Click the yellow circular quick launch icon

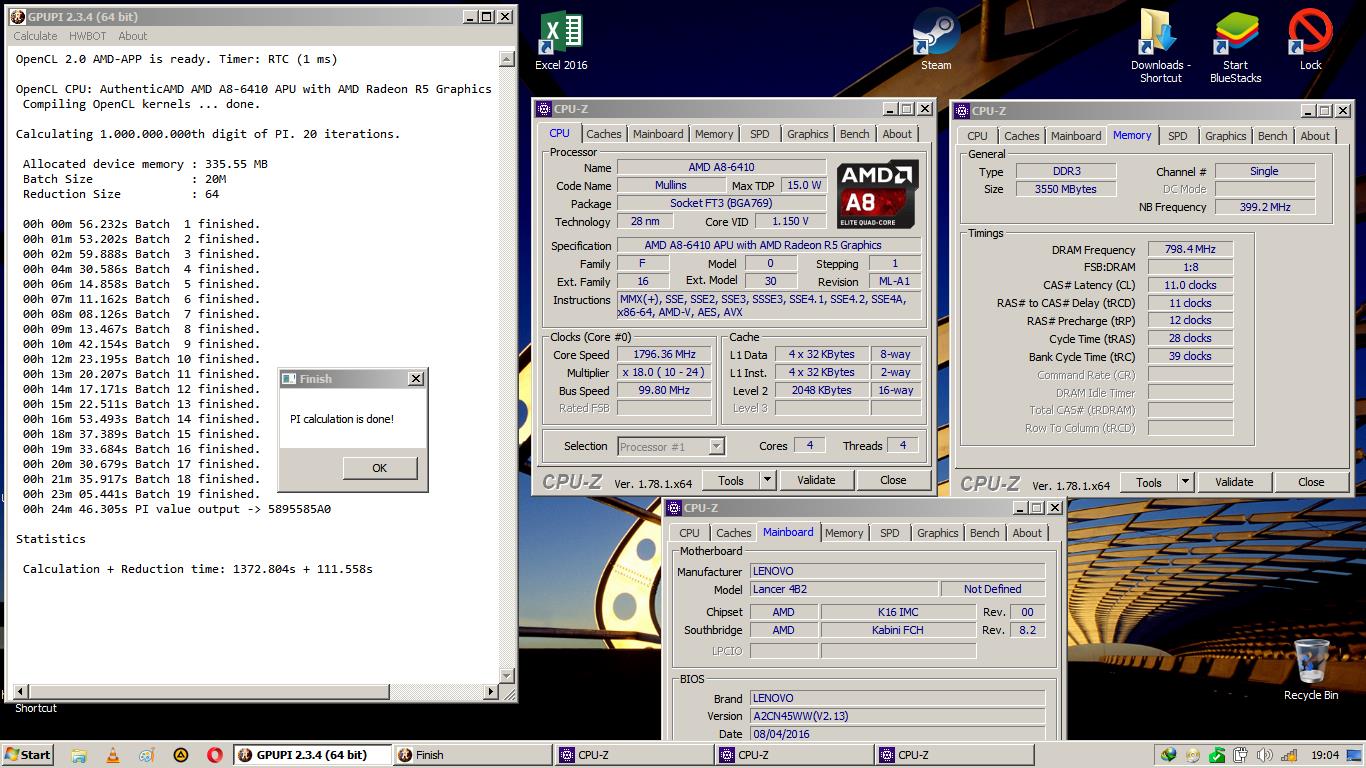click(x=181, y=755)
